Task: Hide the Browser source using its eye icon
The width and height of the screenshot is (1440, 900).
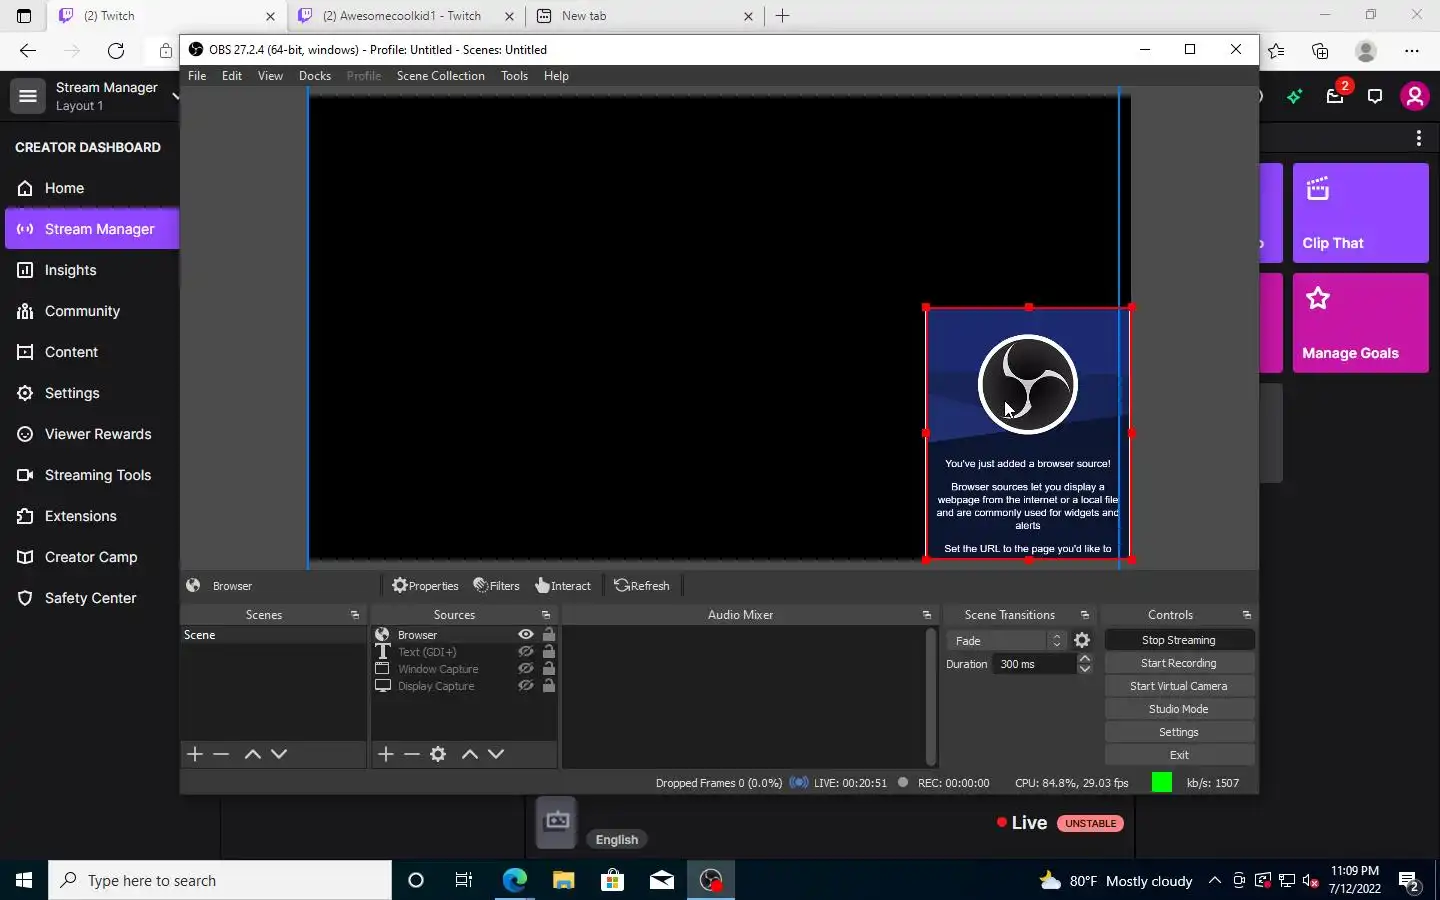Action: tap(525, 634)
